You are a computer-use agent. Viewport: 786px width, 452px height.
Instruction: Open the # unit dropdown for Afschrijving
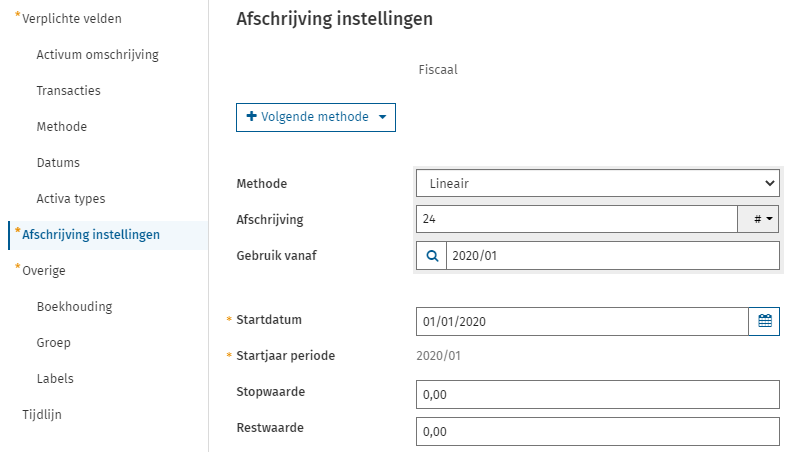(x=758, y=219)
